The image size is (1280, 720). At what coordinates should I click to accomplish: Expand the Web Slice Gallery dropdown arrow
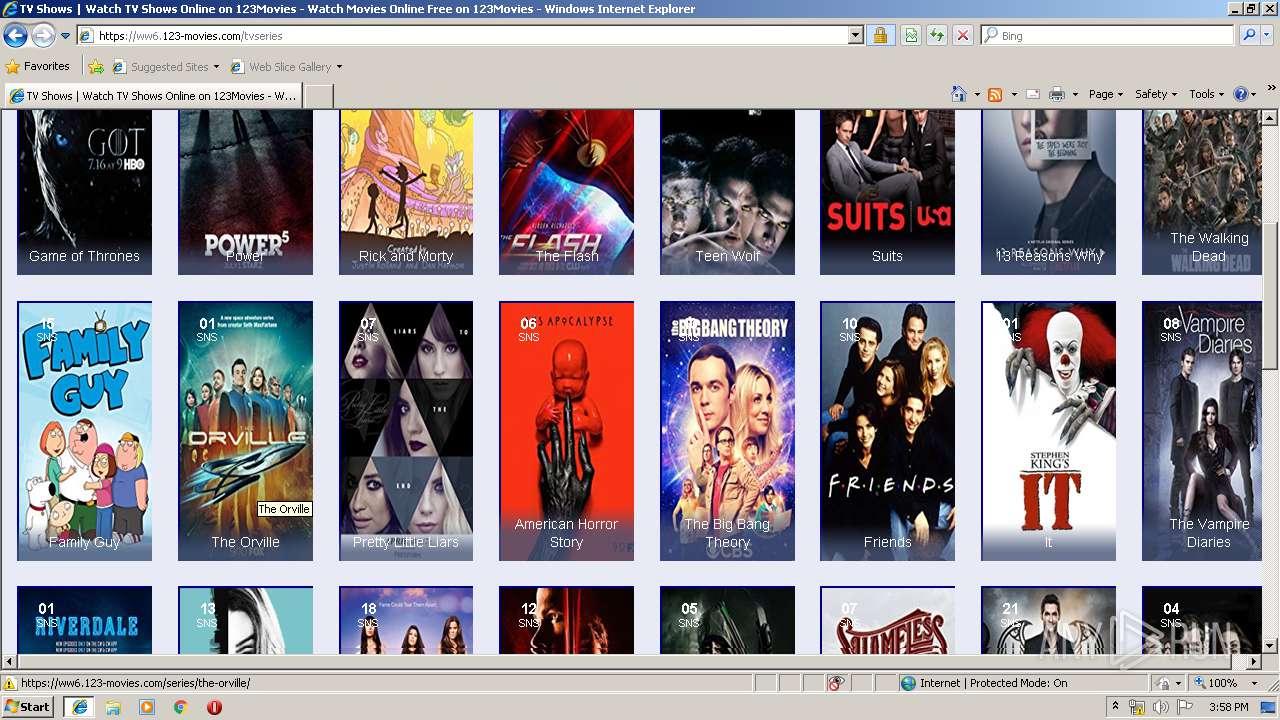click(339, 67)
